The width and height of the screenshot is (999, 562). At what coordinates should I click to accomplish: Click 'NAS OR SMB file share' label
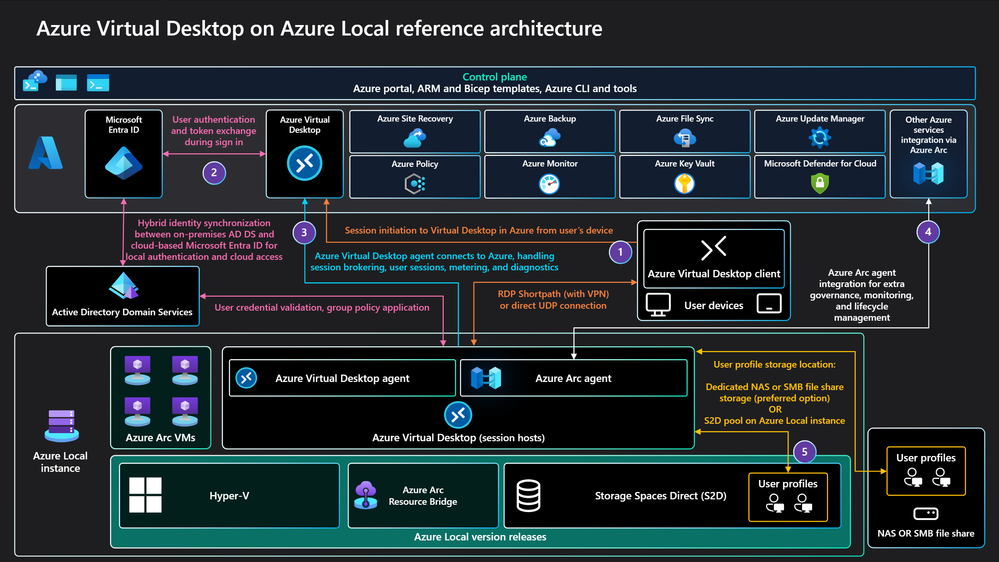[926, 533]
